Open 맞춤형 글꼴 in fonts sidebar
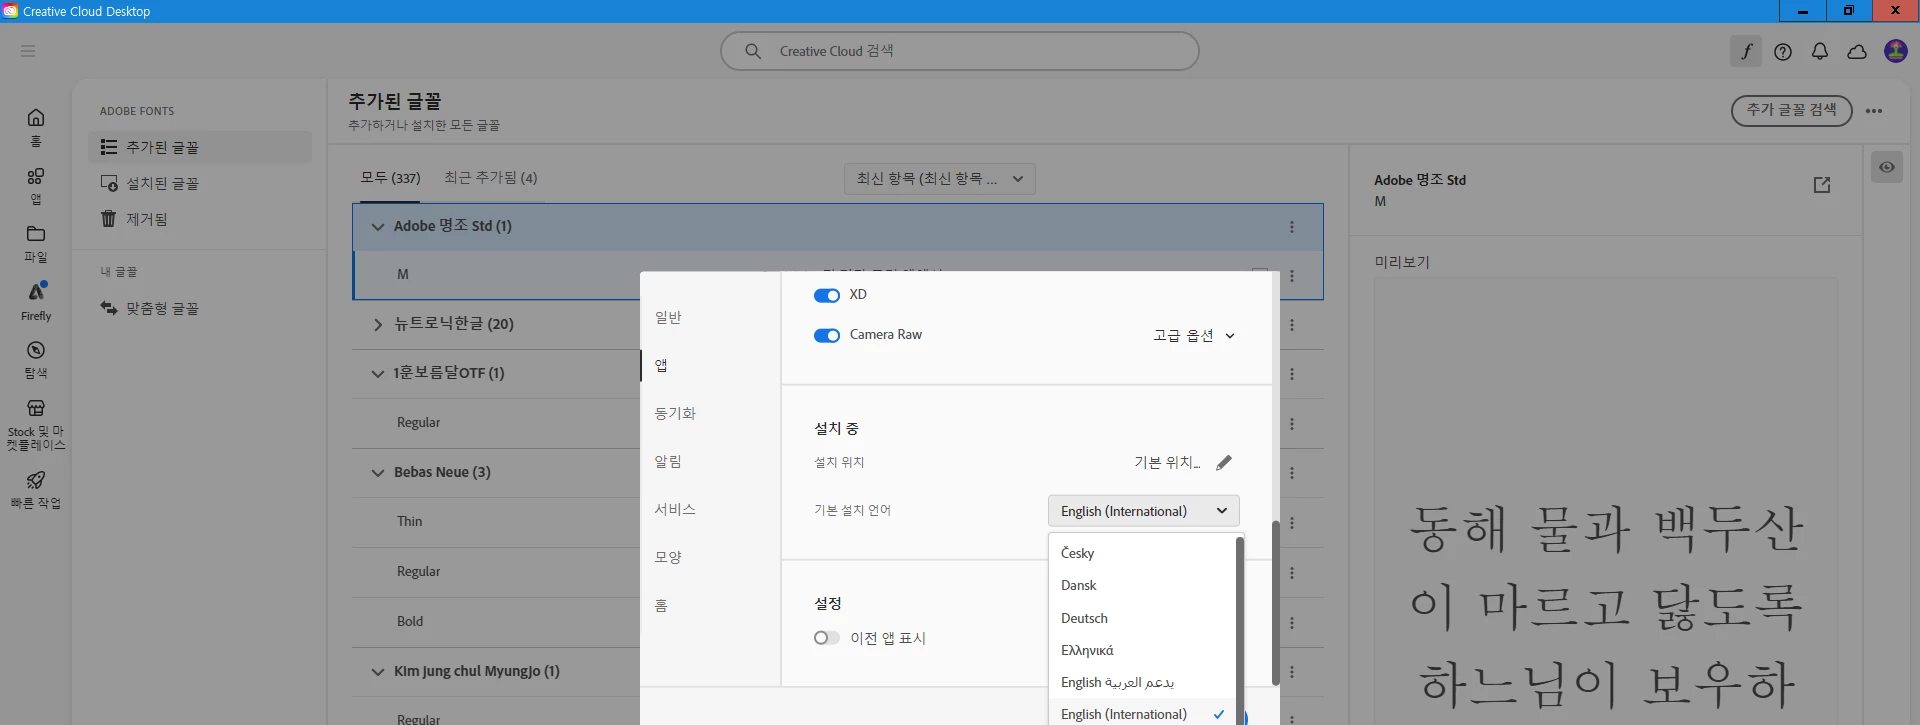Screen dimensions: 1920x725 click(200, 308)
